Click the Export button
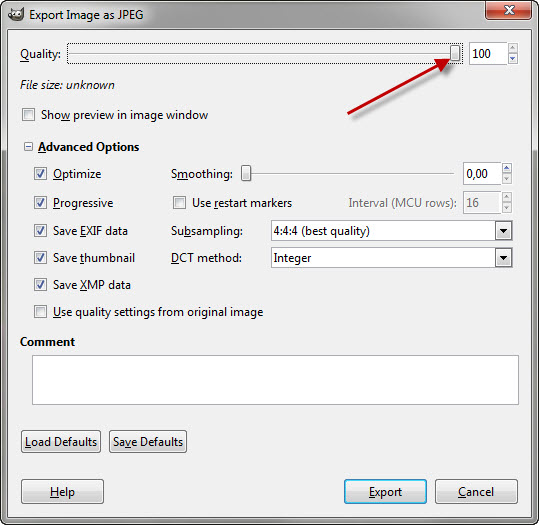The height and width of the screenshot is (525, 539). 385,492
